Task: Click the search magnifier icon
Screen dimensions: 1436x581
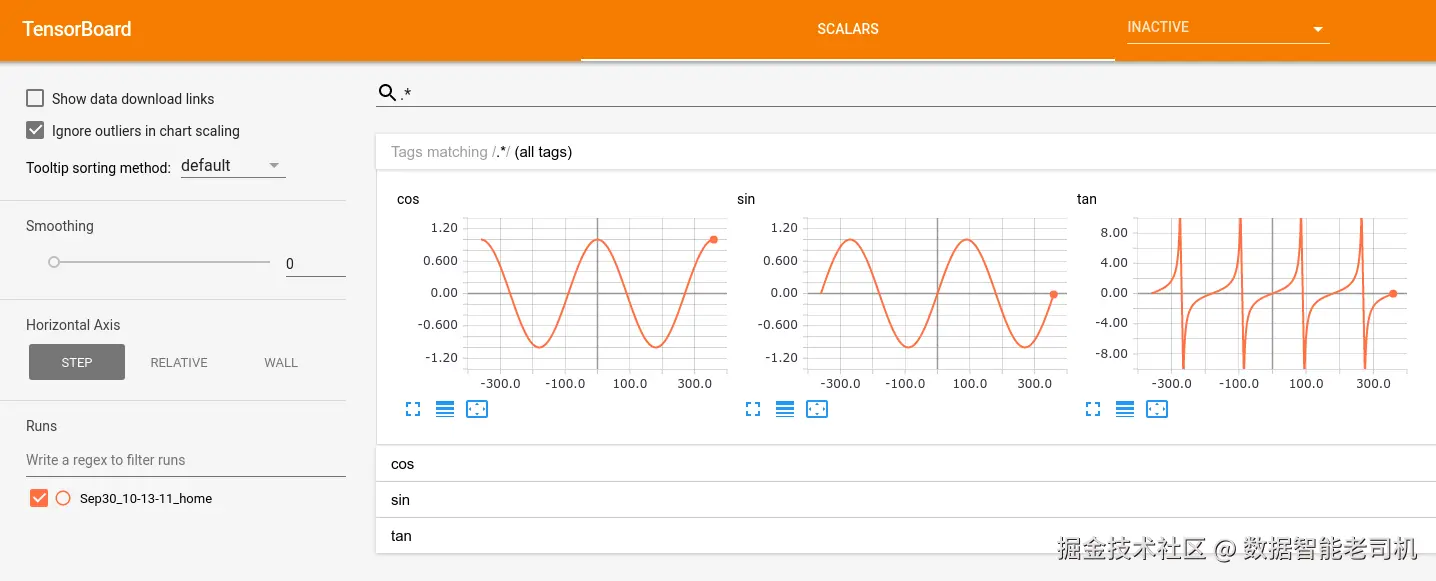Action: point(387,93)
